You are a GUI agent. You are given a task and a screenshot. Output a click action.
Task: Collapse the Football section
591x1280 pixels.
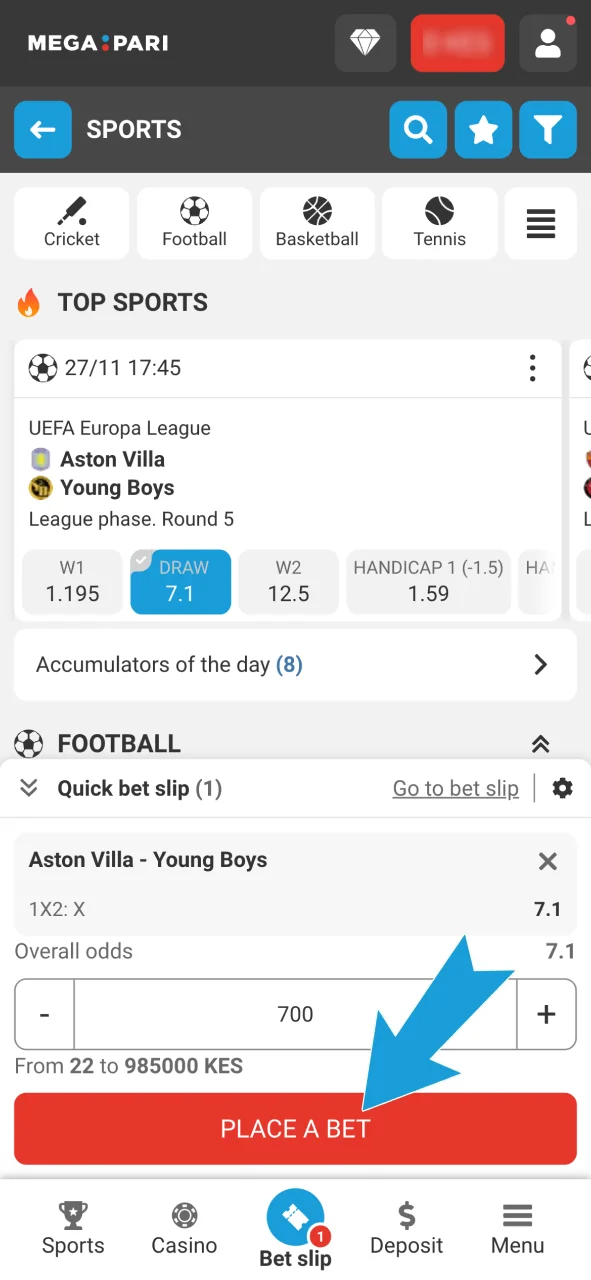[540, 744]
